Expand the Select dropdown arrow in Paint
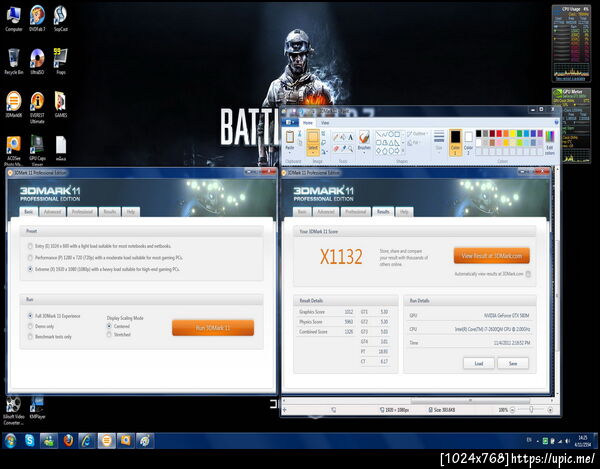Viewport: 600px width, 469px height. (313, 153)
